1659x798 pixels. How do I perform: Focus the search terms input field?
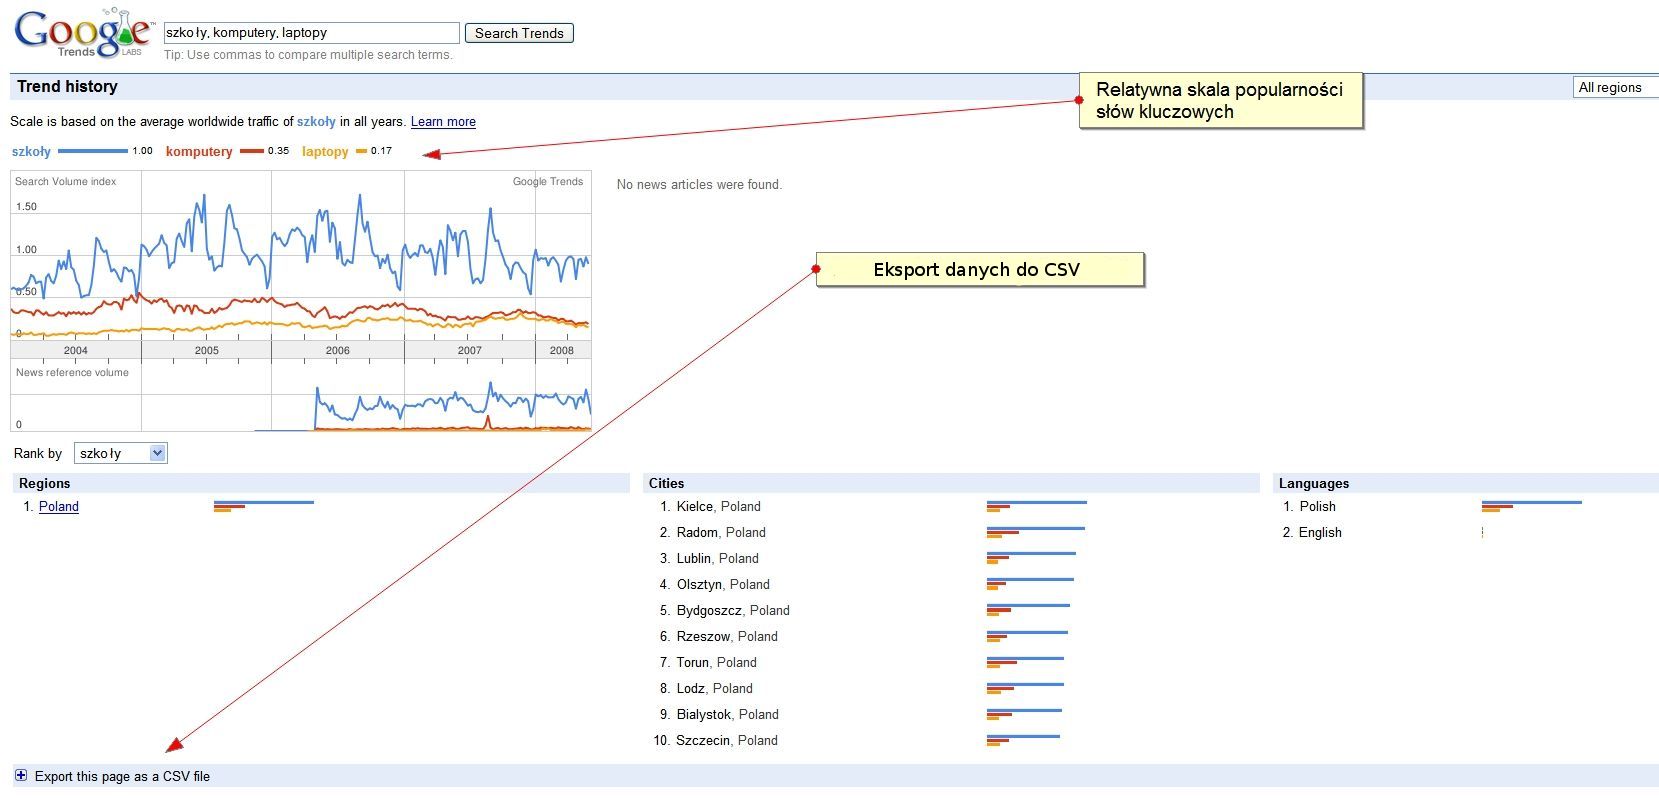311,33
